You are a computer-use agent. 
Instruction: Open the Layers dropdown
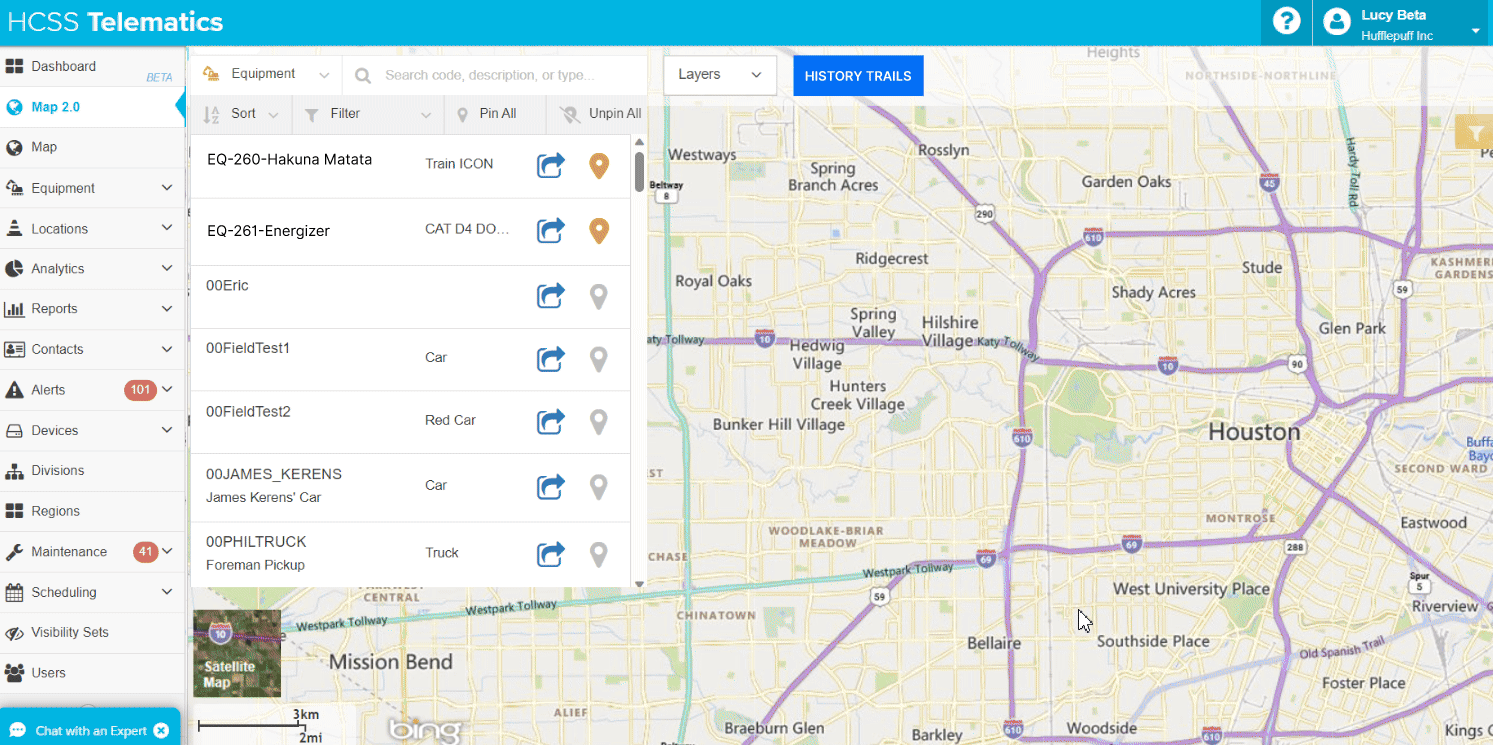(720, 75)
